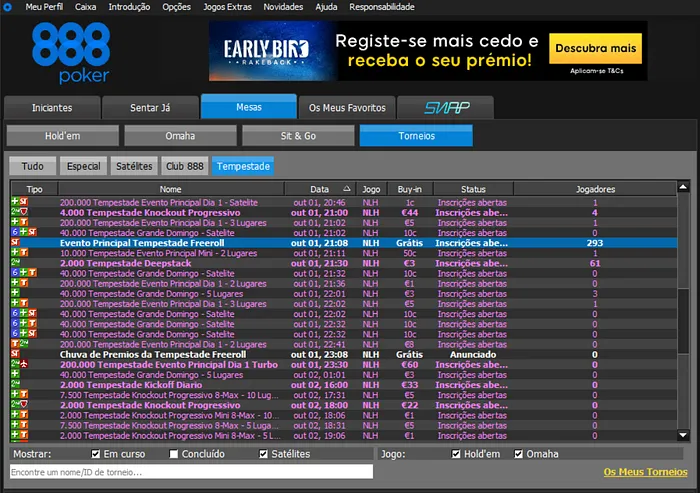Enable the Concluído checkbox

pyautogui.click(x=174, y=454)
